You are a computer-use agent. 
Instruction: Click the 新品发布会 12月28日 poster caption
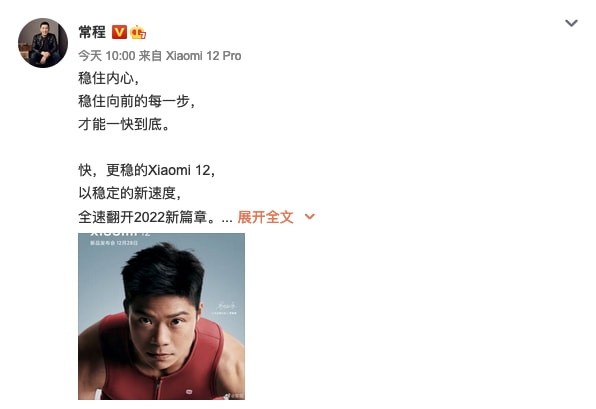114,243
